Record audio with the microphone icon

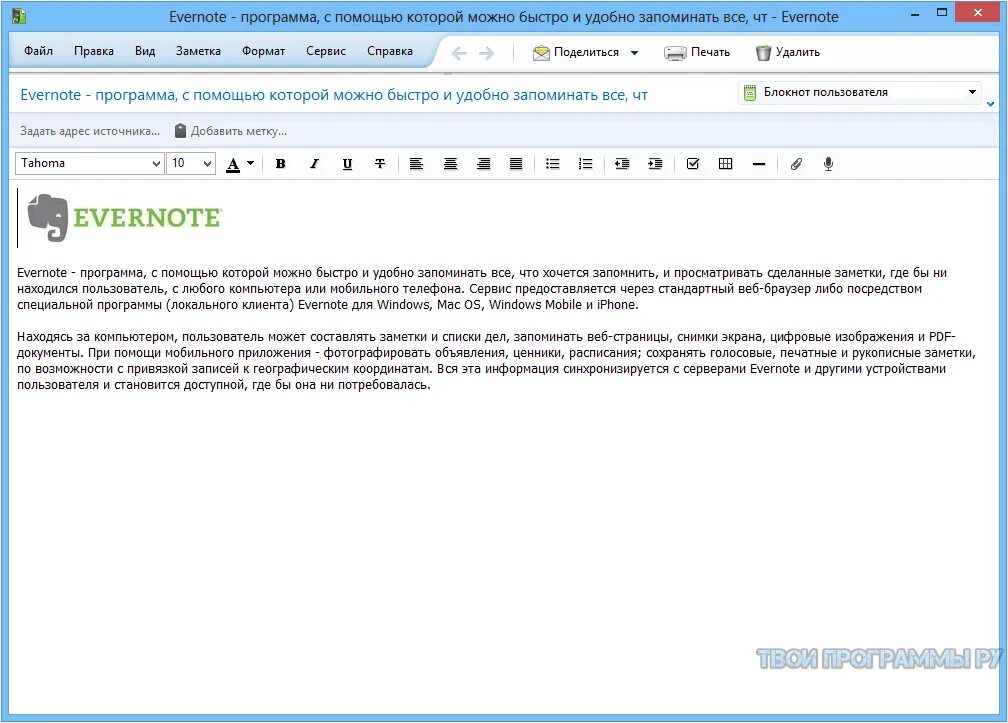[829, 164]
